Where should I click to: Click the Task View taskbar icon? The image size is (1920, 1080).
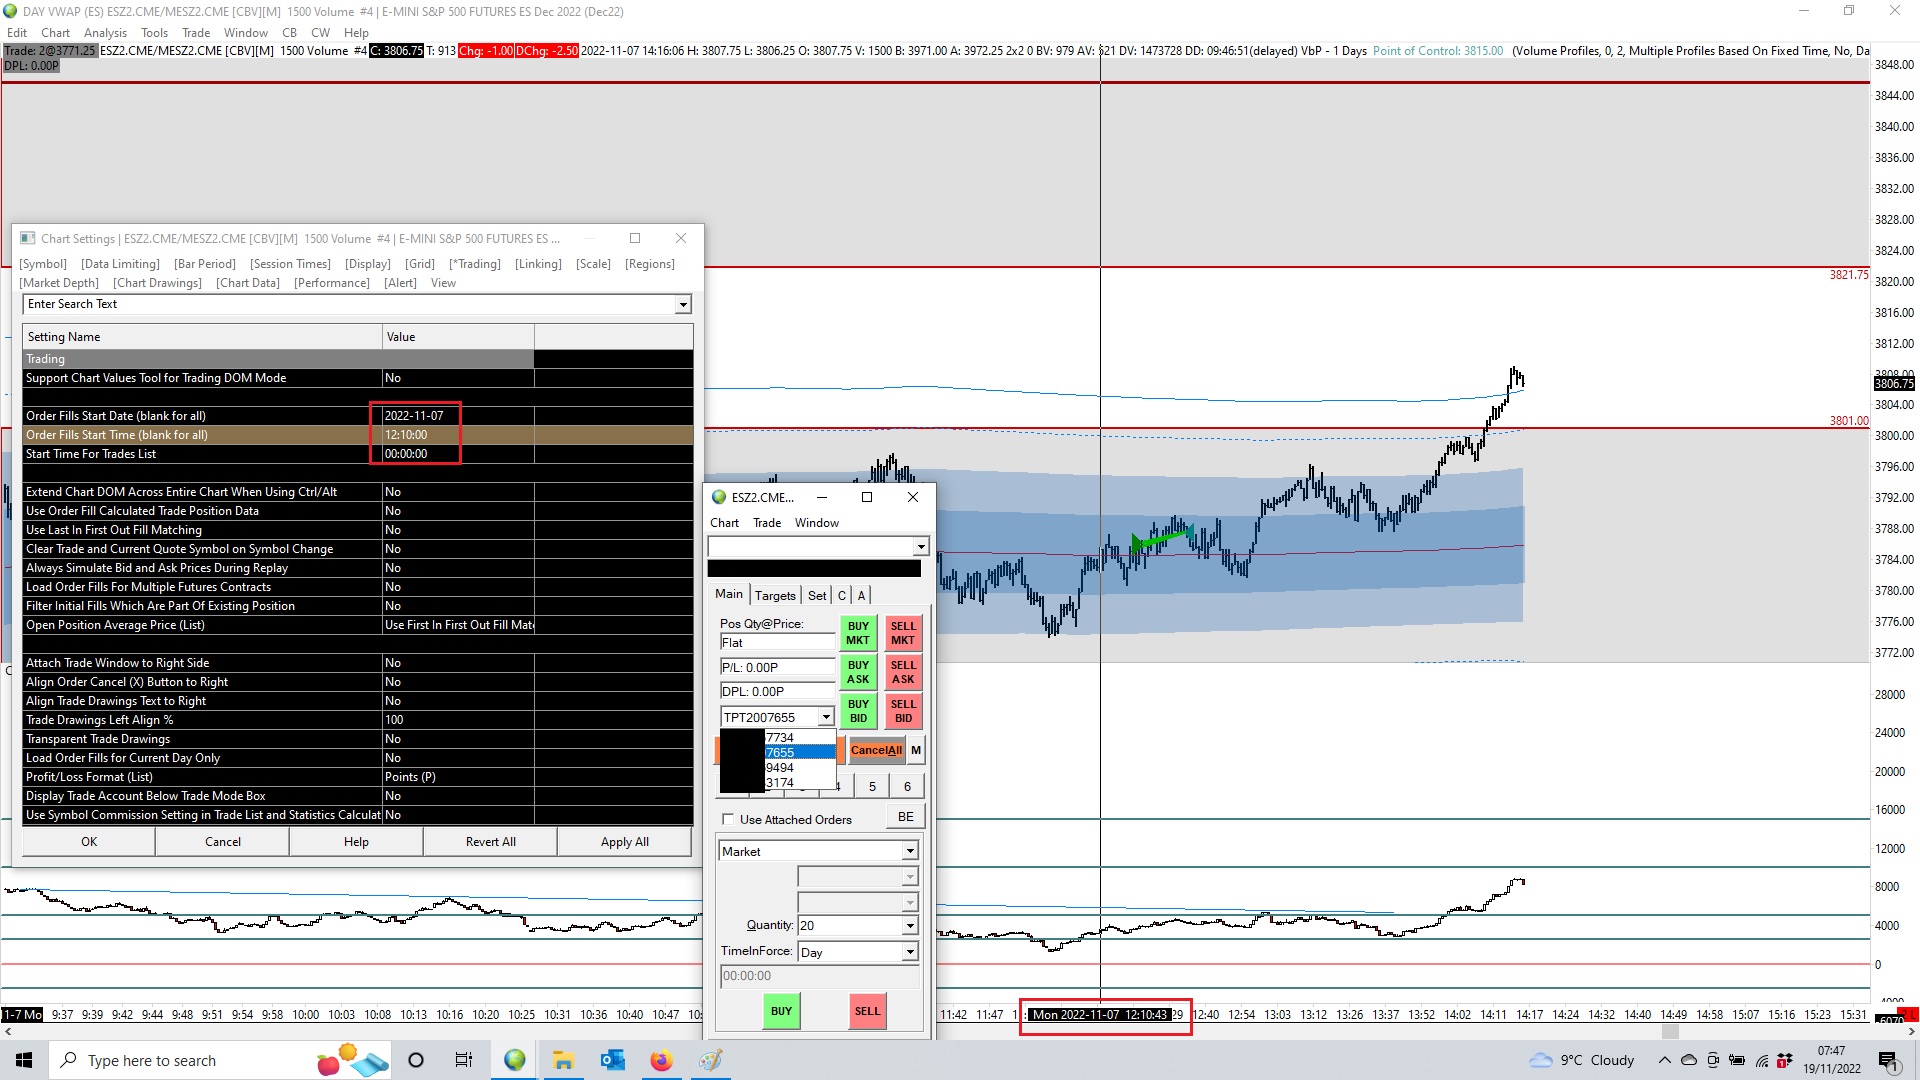[464, 1060]
